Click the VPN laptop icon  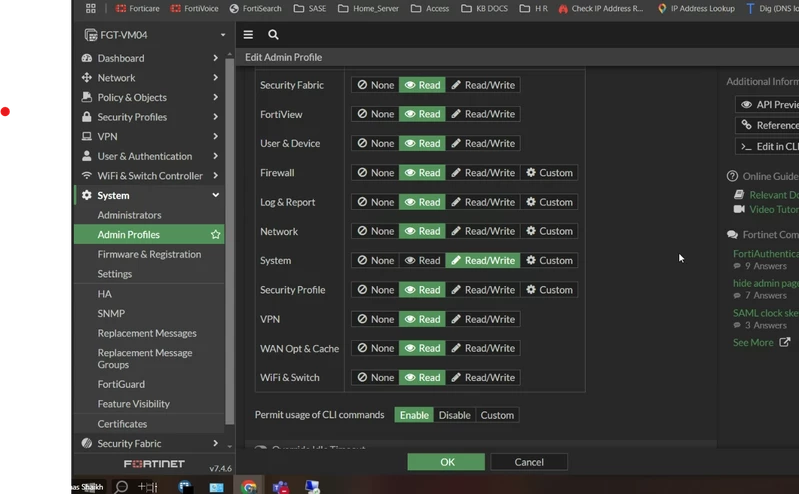(87, 136)
